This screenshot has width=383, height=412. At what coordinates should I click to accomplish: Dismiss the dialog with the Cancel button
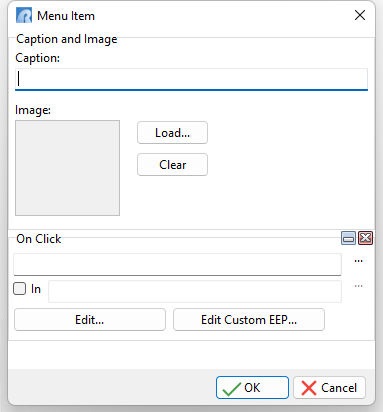329,388
